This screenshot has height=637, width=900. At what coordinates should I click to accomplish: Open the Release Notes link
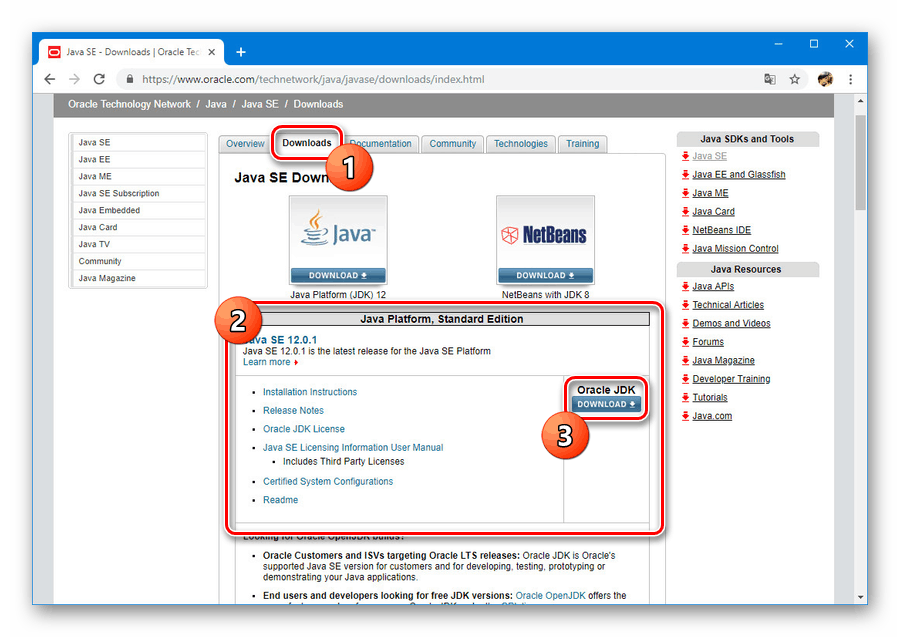coord(293,410)
